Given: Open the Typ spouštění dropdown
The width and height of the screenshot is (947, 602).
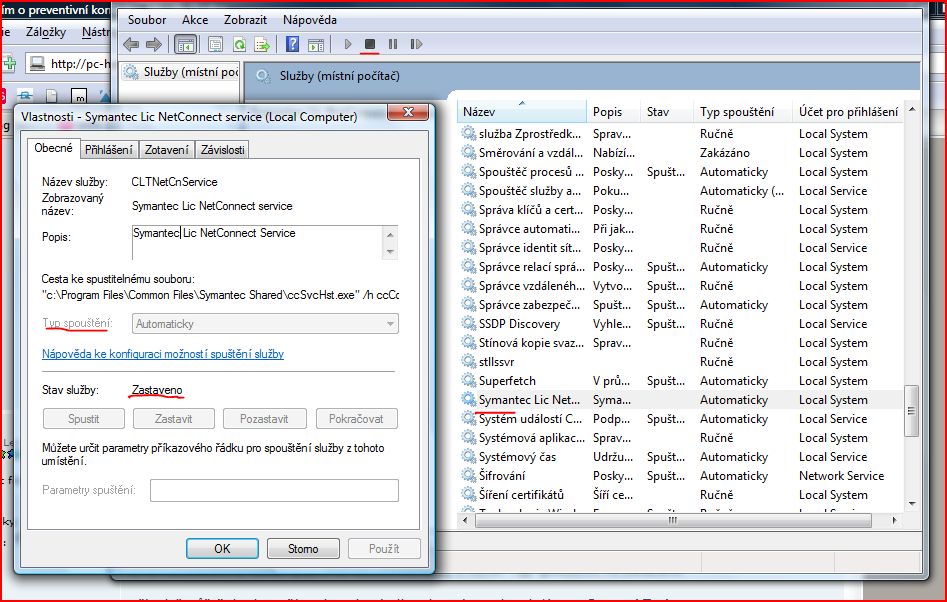Looking at the screenshot, I should 265,324.
